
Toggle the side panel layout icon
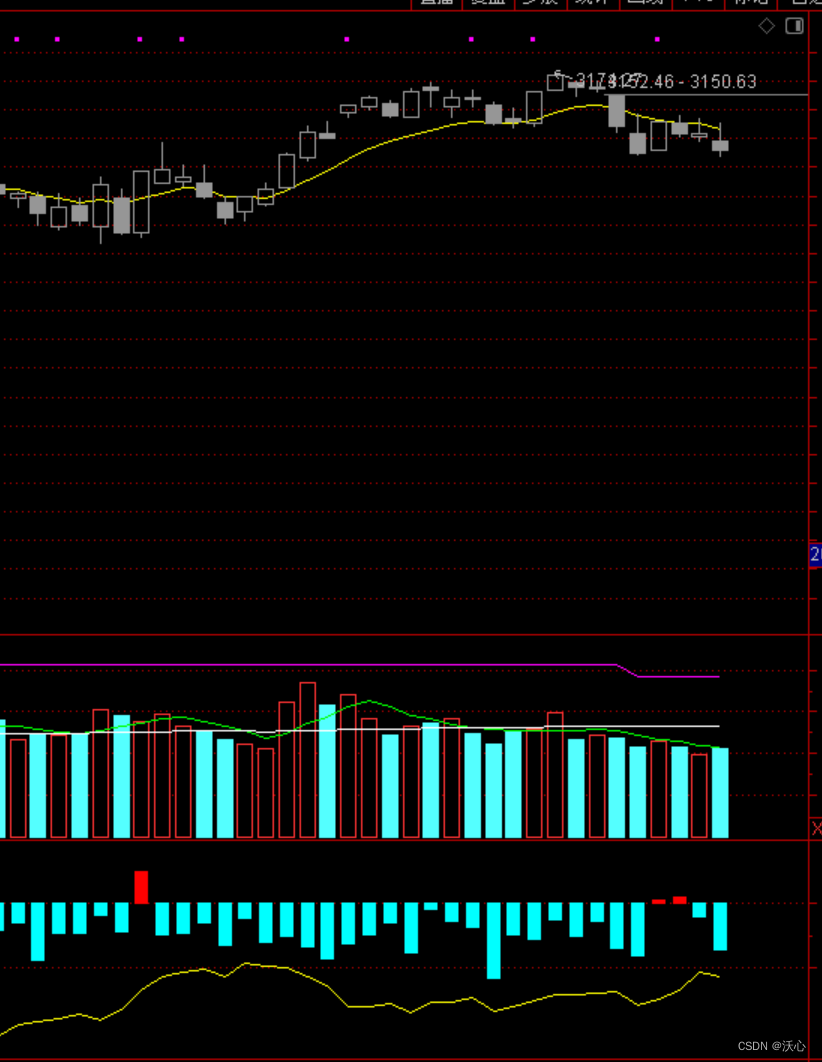(x=794, y=26)
